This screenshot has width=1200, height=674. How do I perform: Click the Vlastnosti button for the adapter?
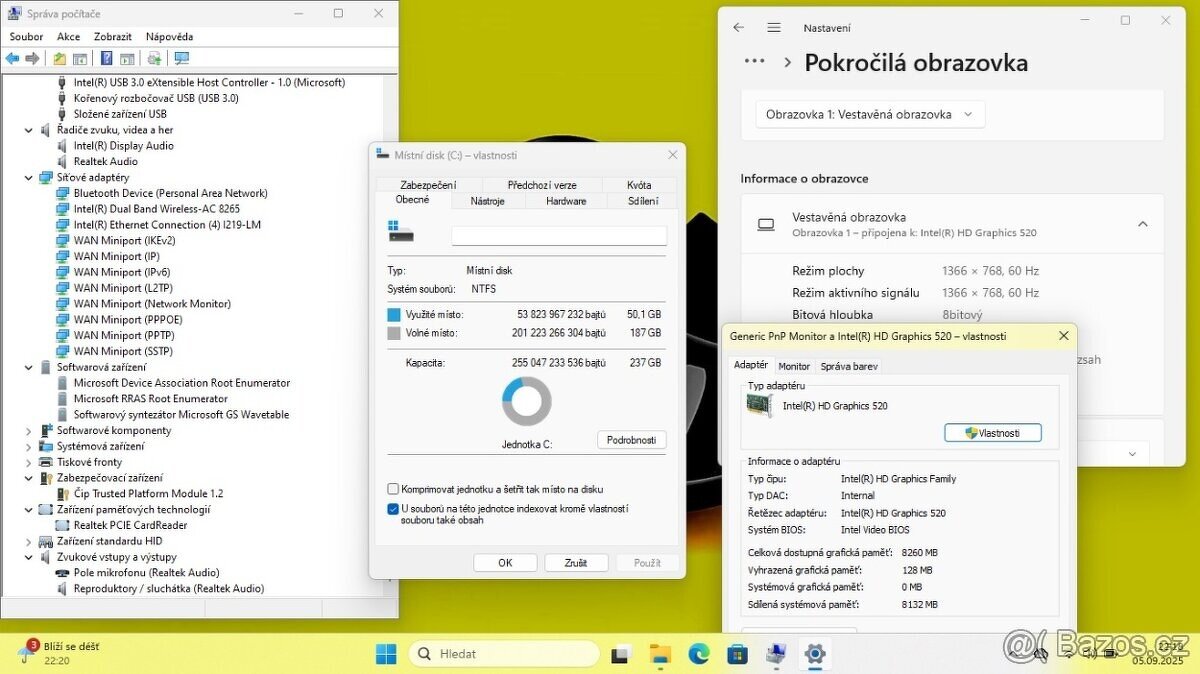tap(992, 432)
